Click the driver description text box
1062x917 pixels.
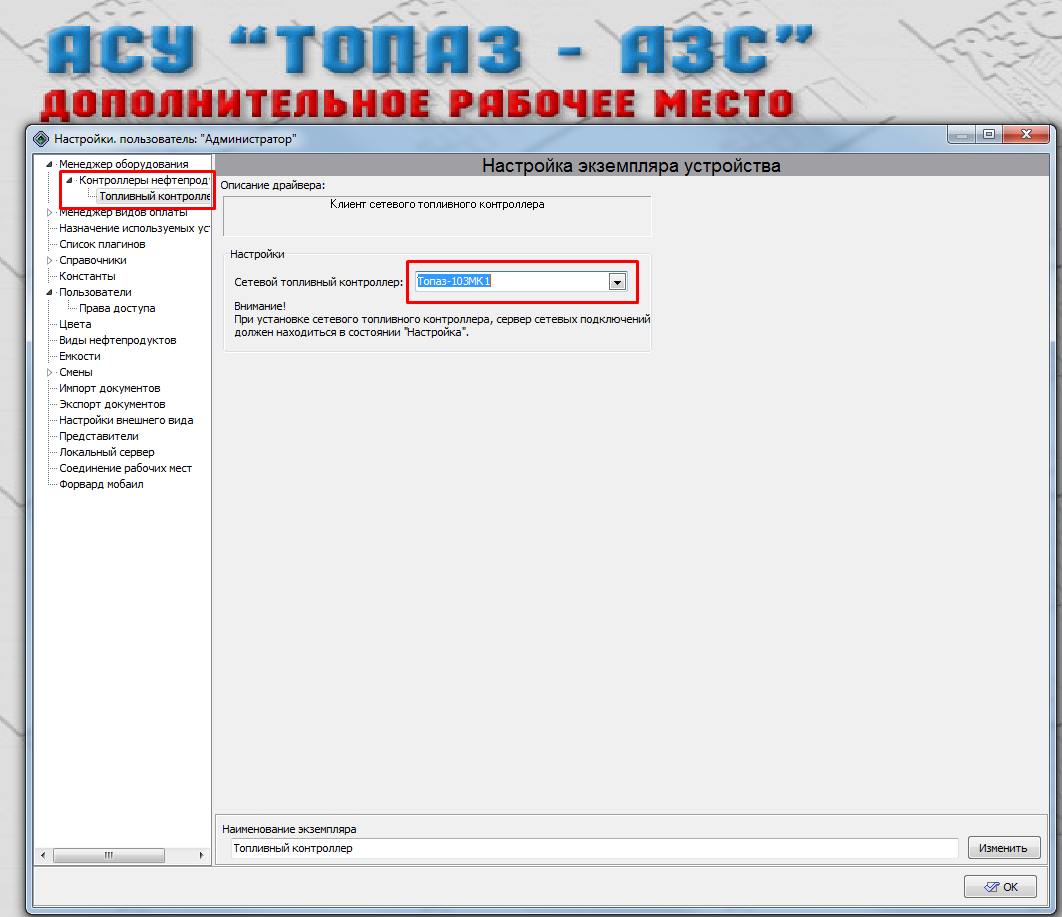(437, 216)
